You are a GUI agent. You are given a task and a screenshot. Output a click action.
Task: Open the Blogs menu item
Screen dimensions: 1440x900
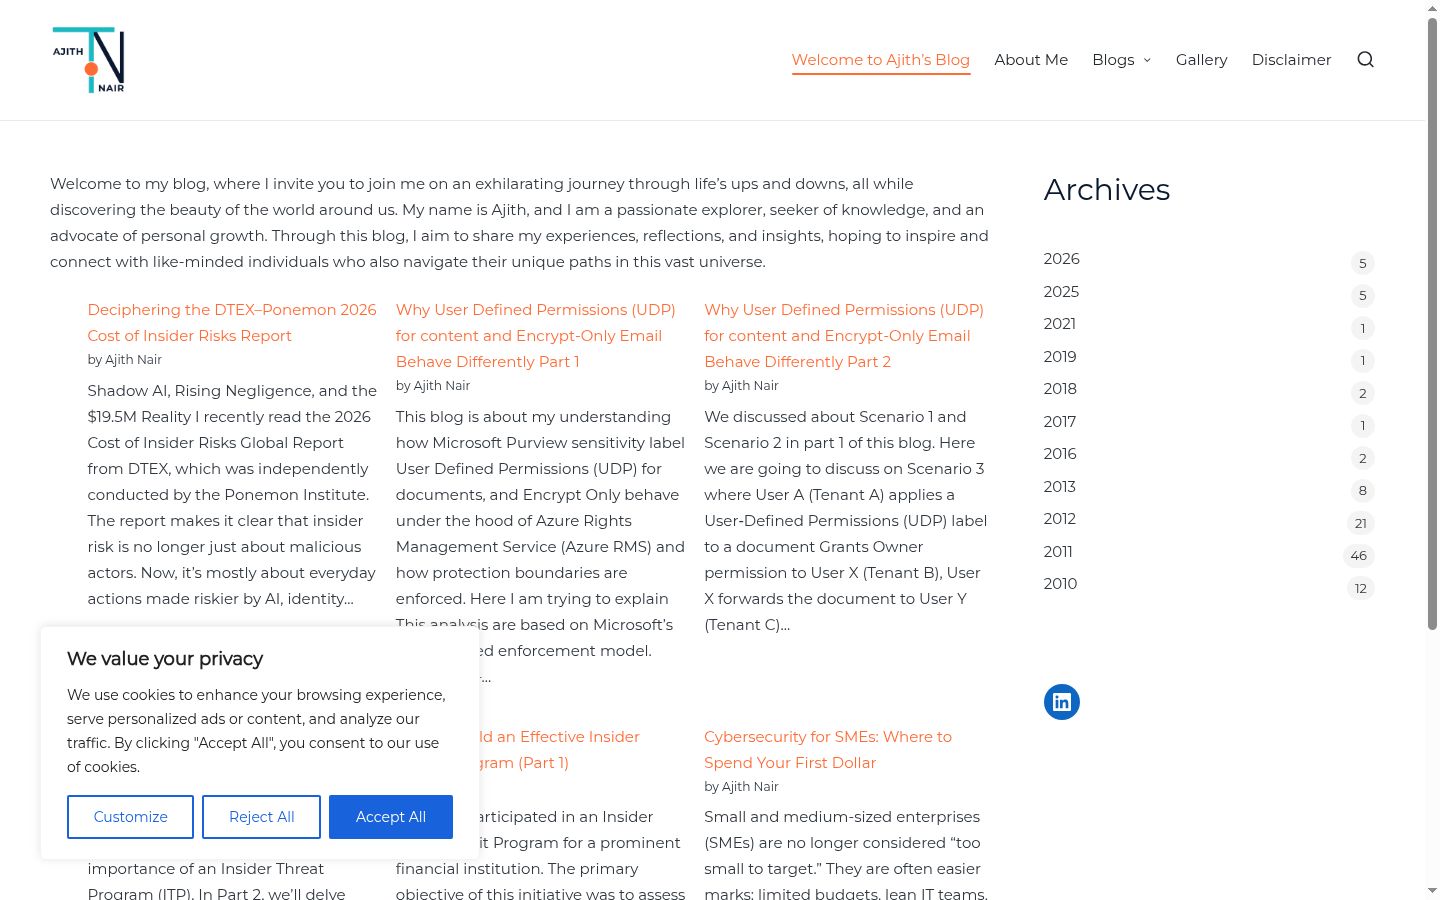(1113, 60)
